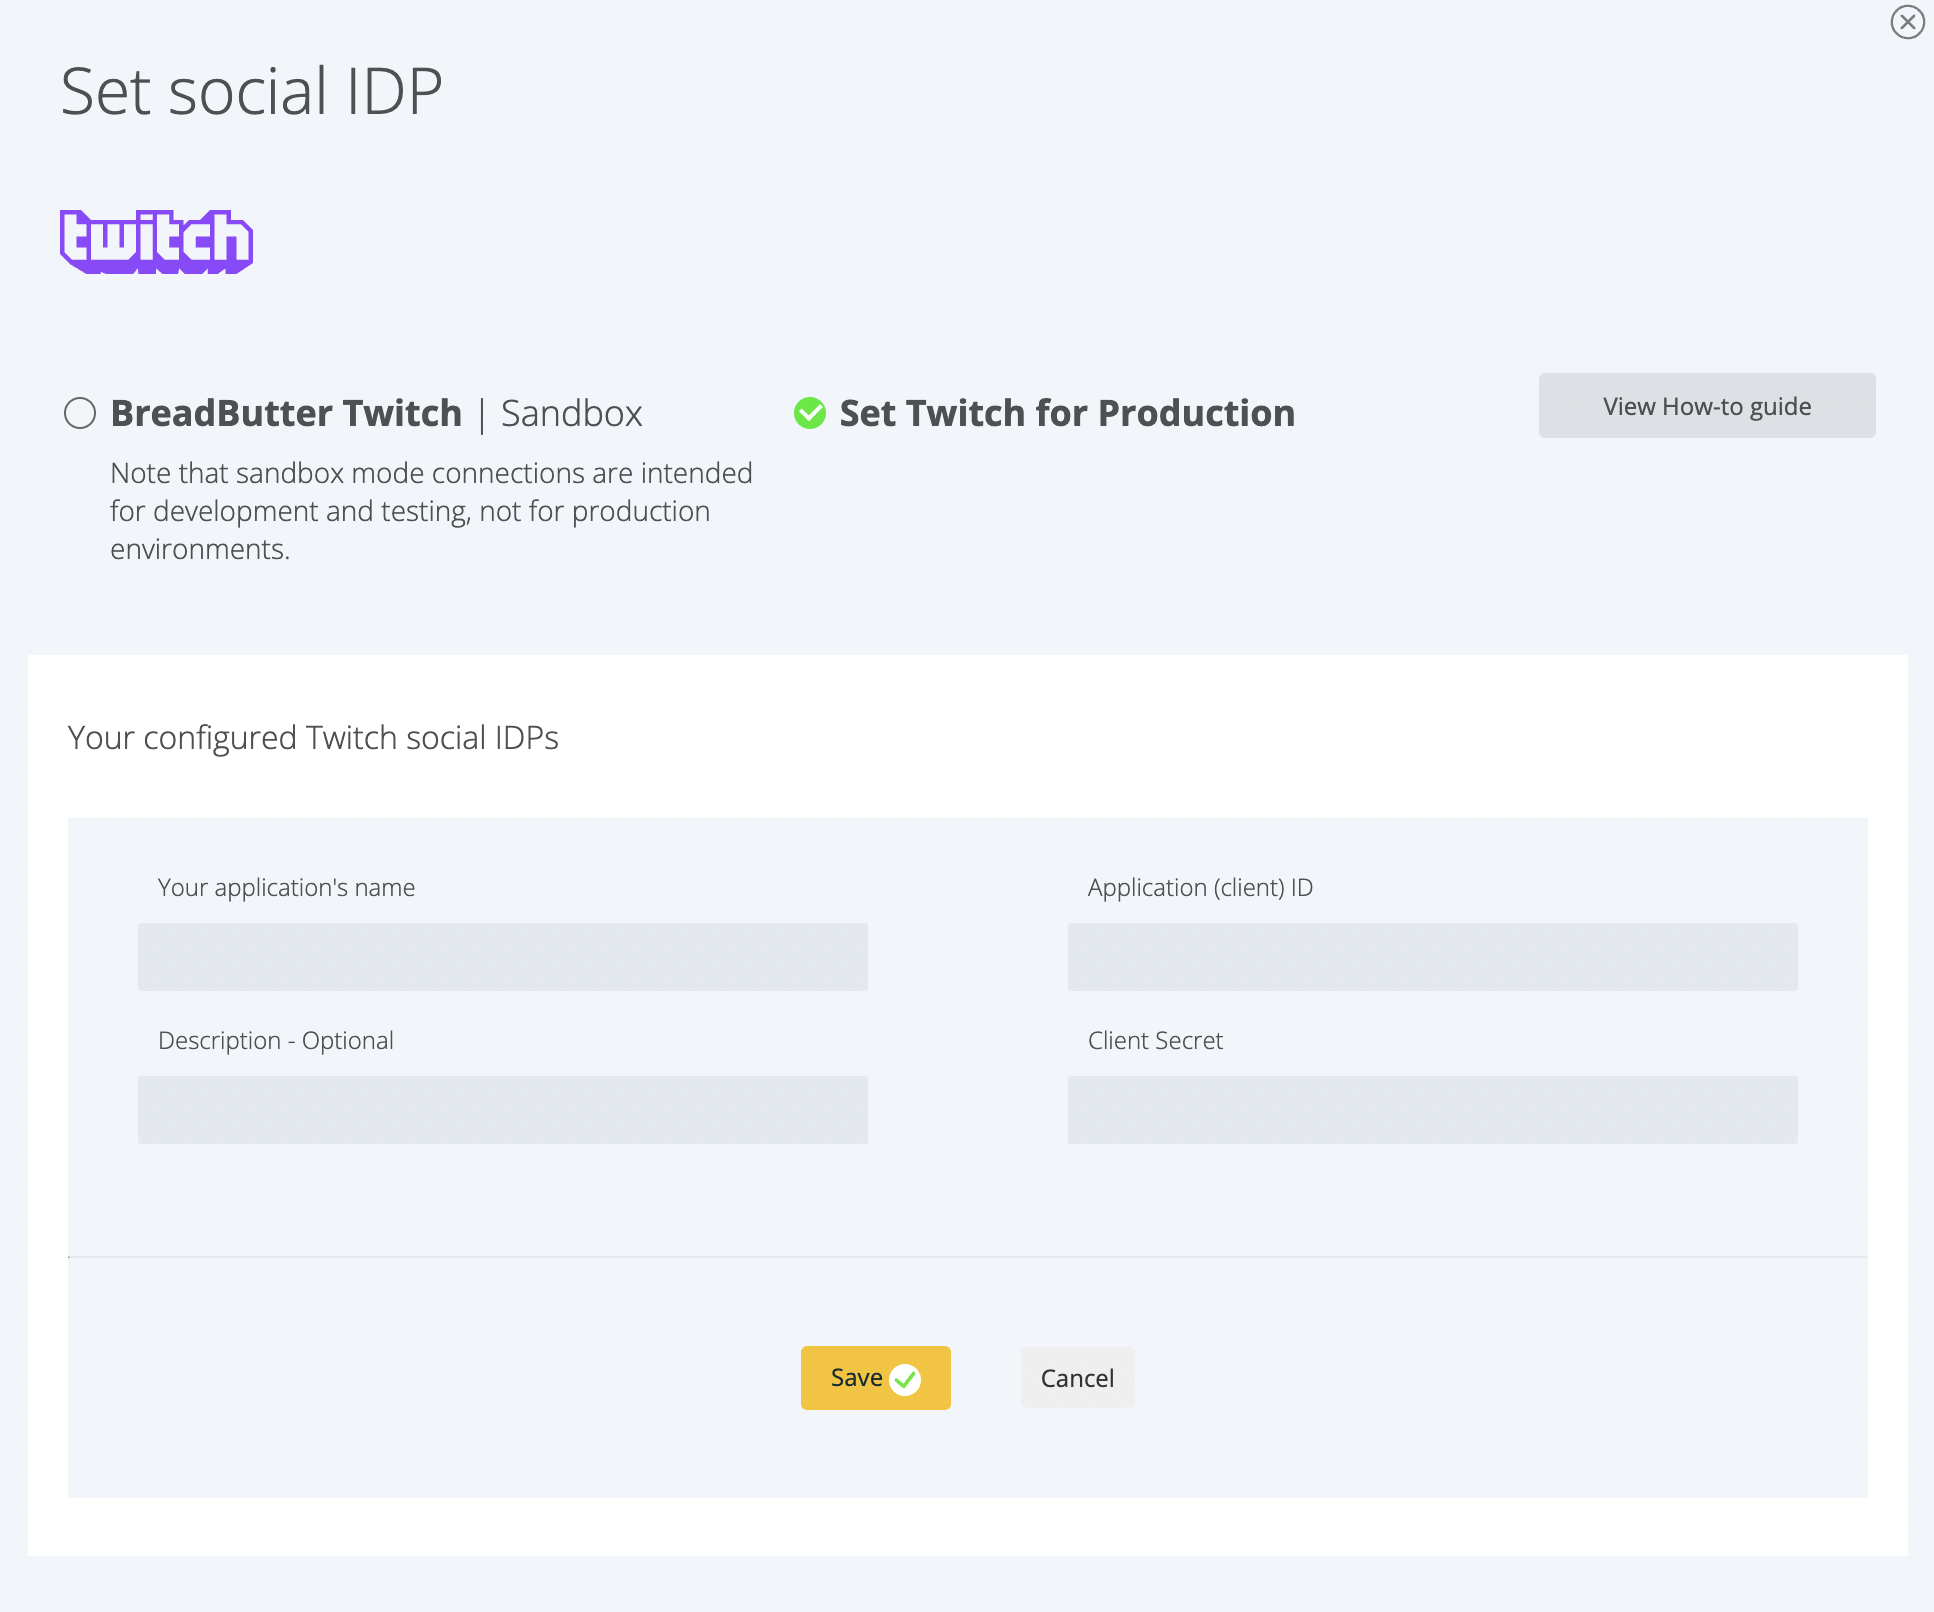Click the sandbox mode note text
This screenshot has height=1612, width=1934.
[430, 511]
